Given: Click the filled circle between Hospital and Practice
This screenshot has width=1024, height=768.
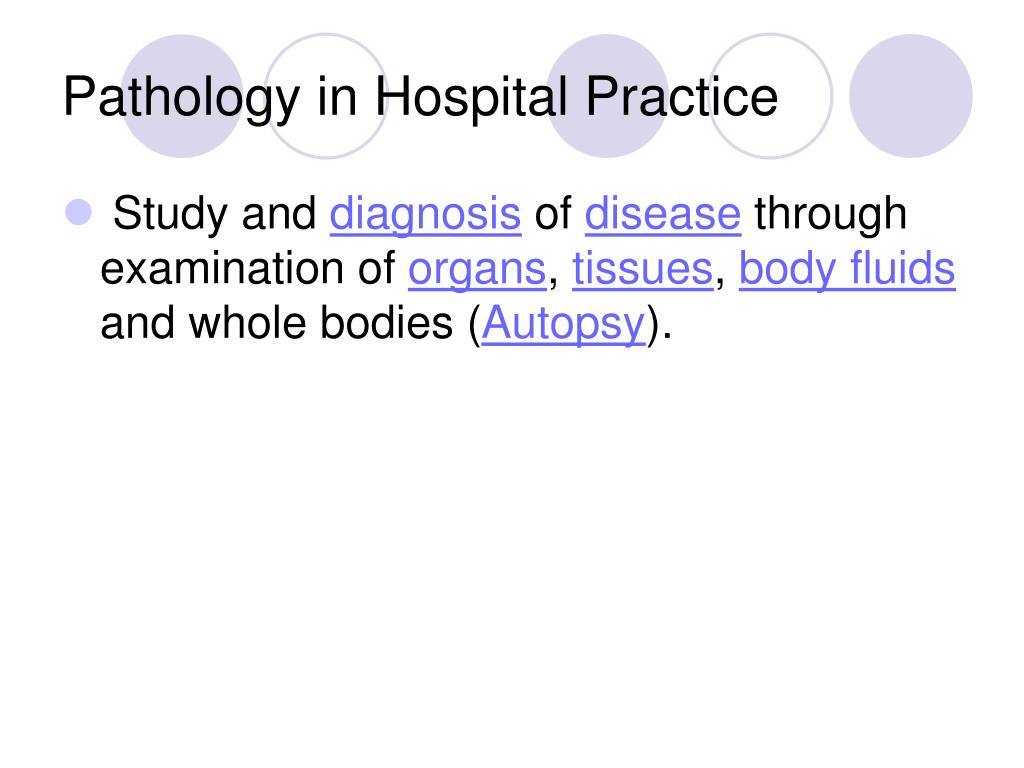Looking at the screenshot, I should [607, 96].
